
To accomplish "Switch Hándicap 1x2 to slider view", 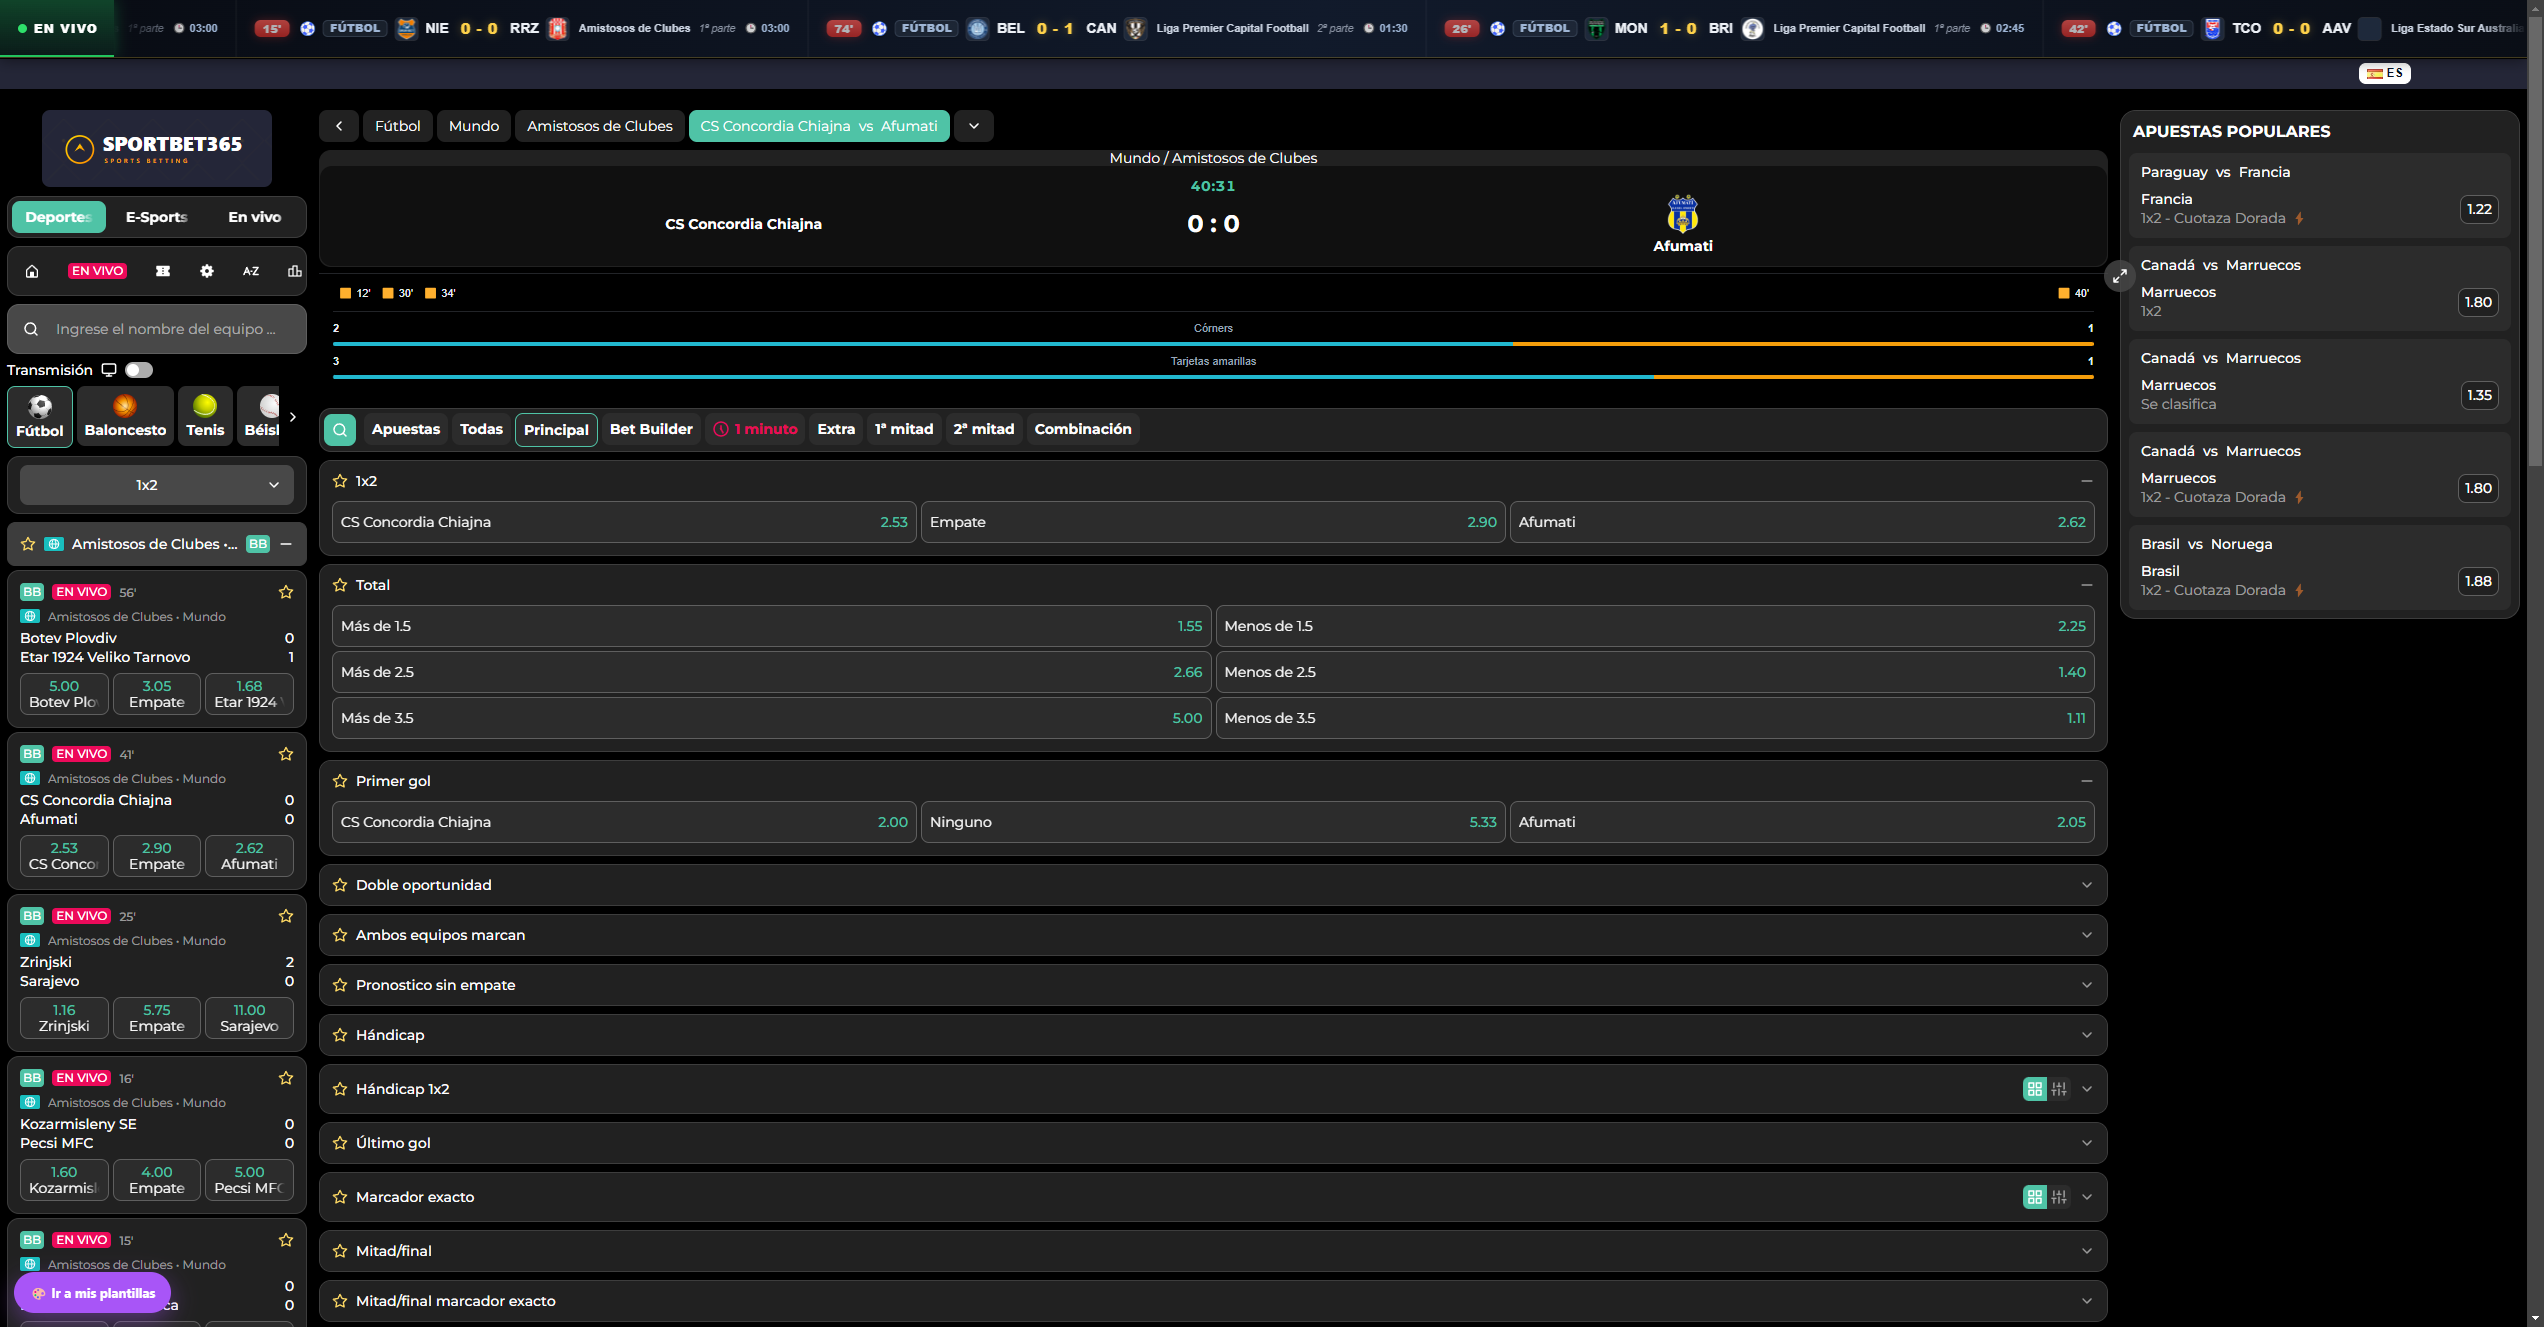I will [2059, 1089].
